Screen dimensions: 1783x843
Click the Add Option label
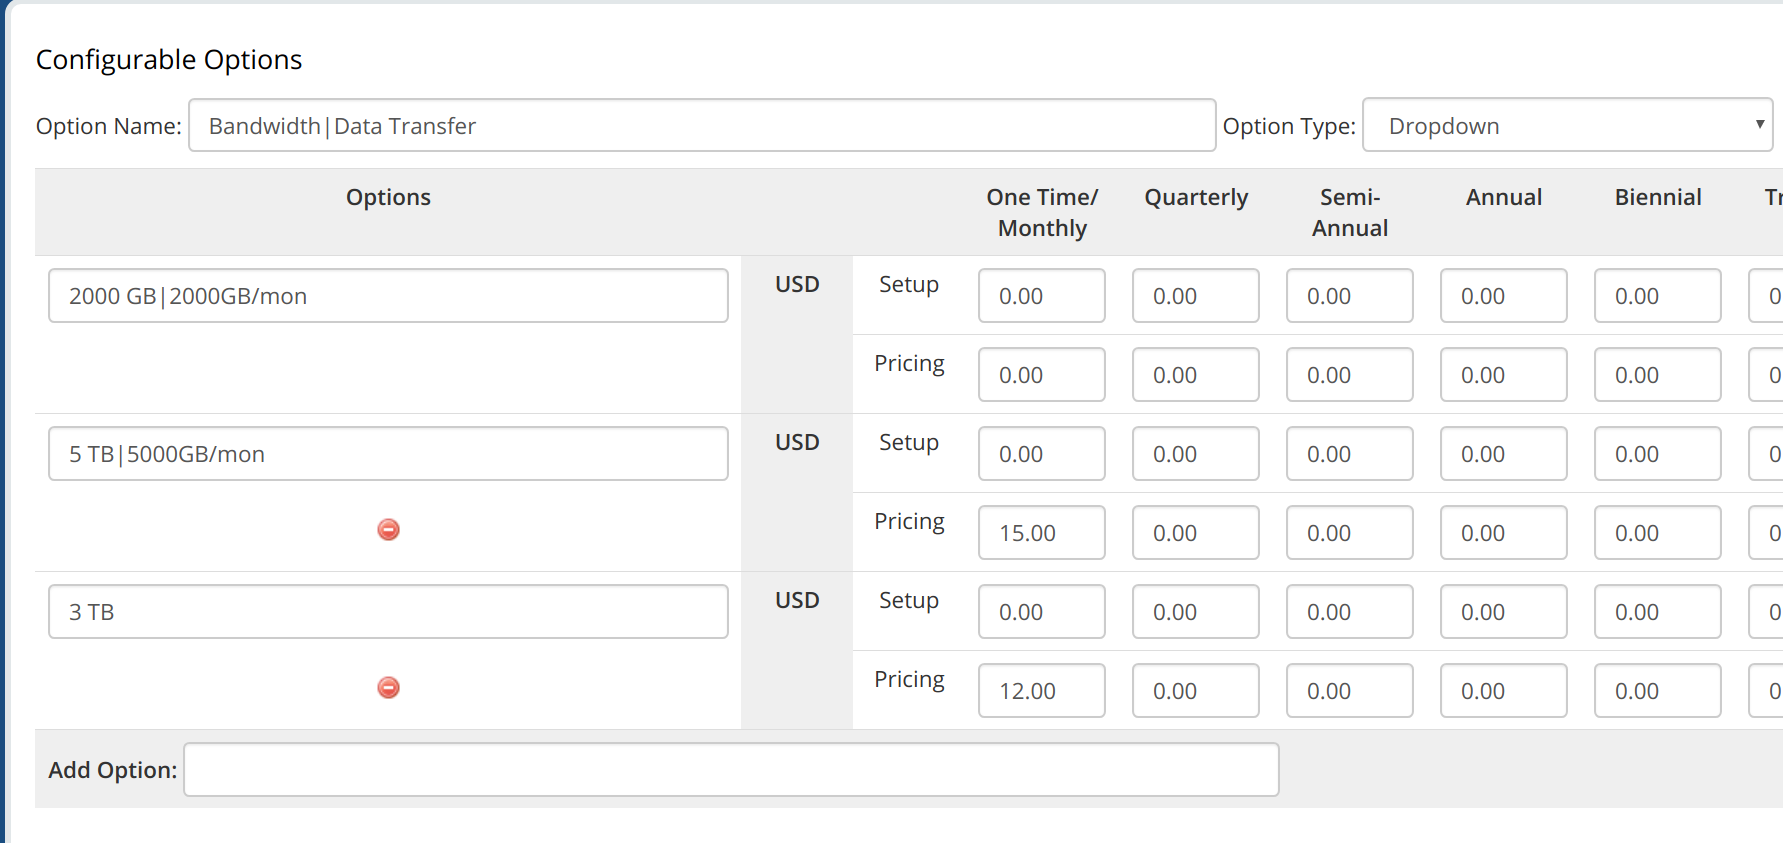pyautogui.click(x=112, y=770)
